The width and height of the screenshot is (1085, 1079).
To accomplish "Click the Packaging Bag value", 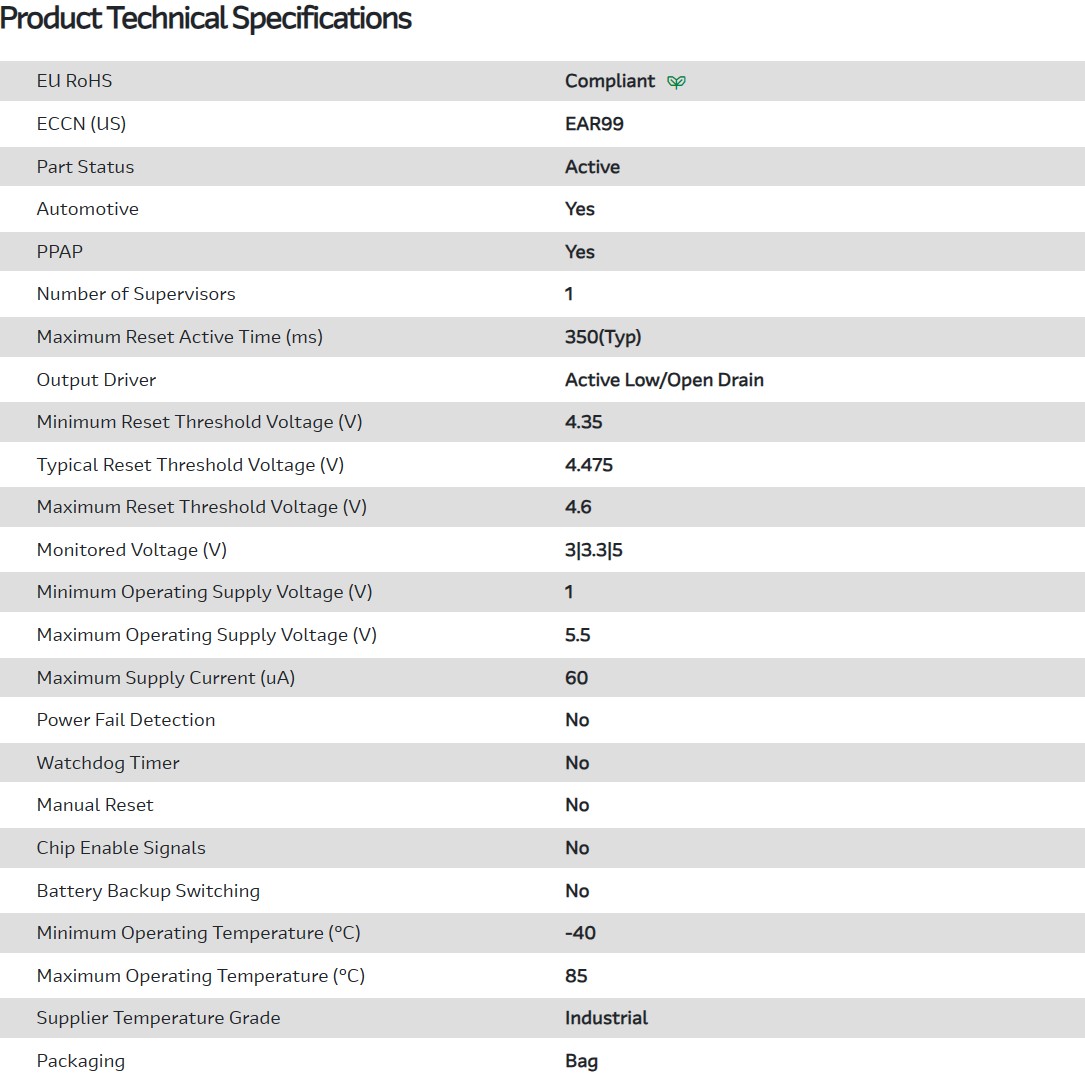I will 581,1061.
